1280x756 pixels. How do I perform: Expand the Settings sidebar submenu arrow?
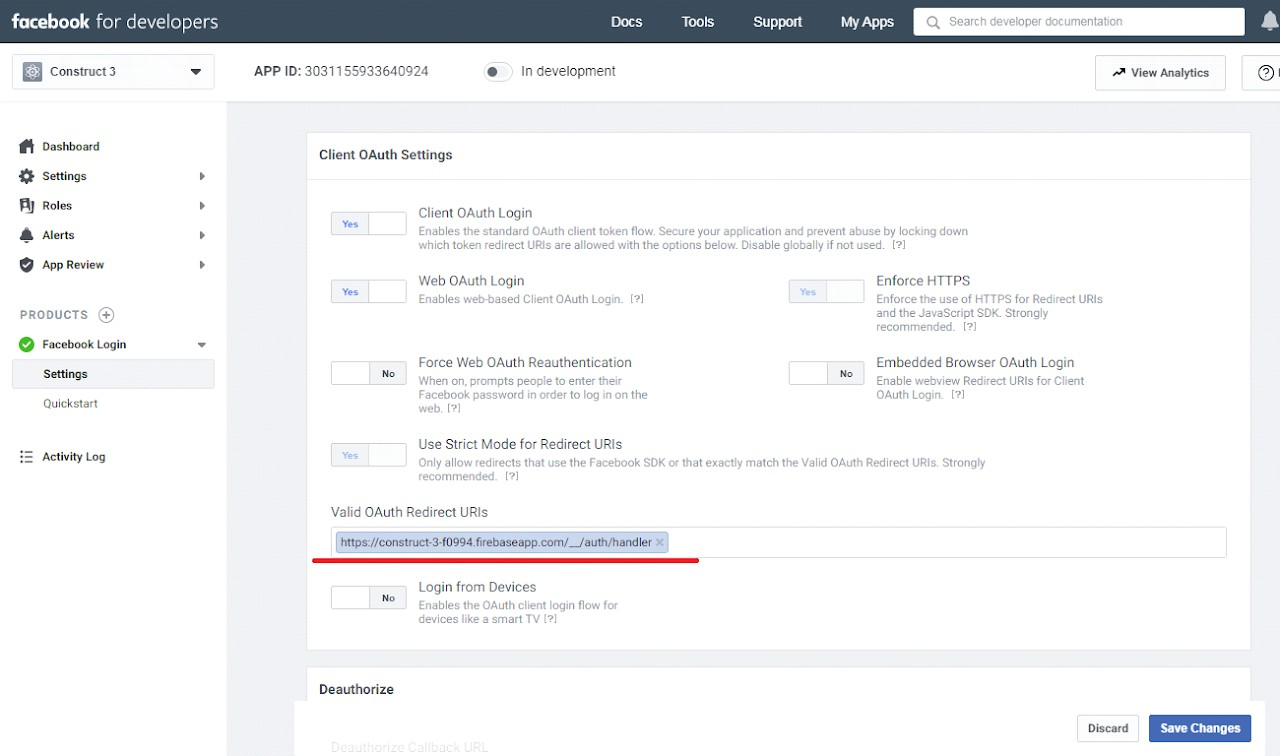pyautogui.click(x=202, y=177)
